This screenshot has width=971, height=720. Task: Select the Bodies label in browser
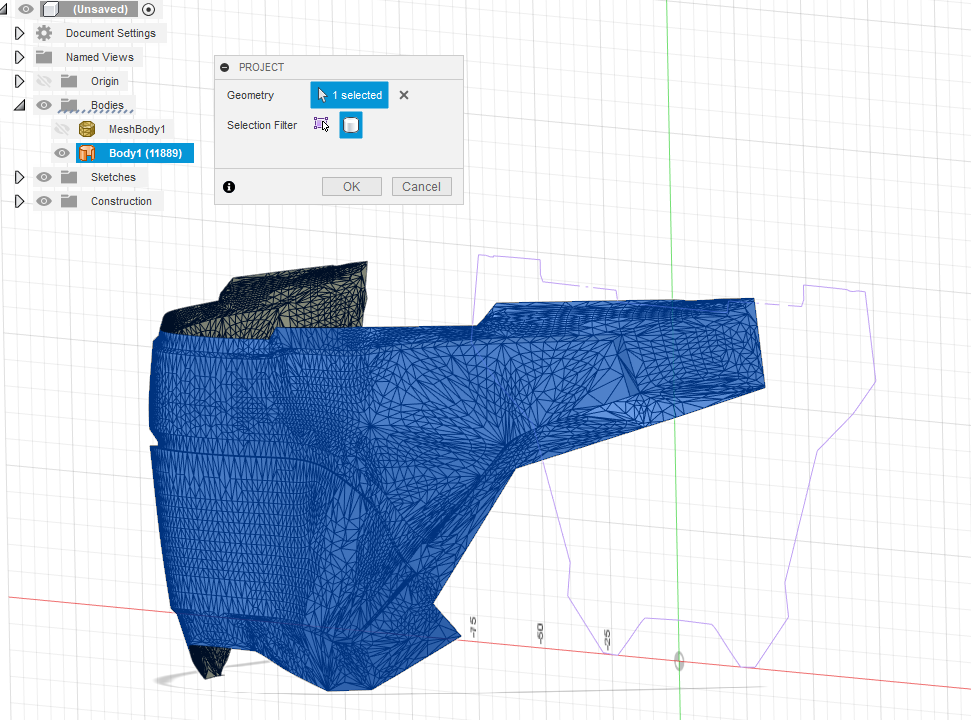107,105
